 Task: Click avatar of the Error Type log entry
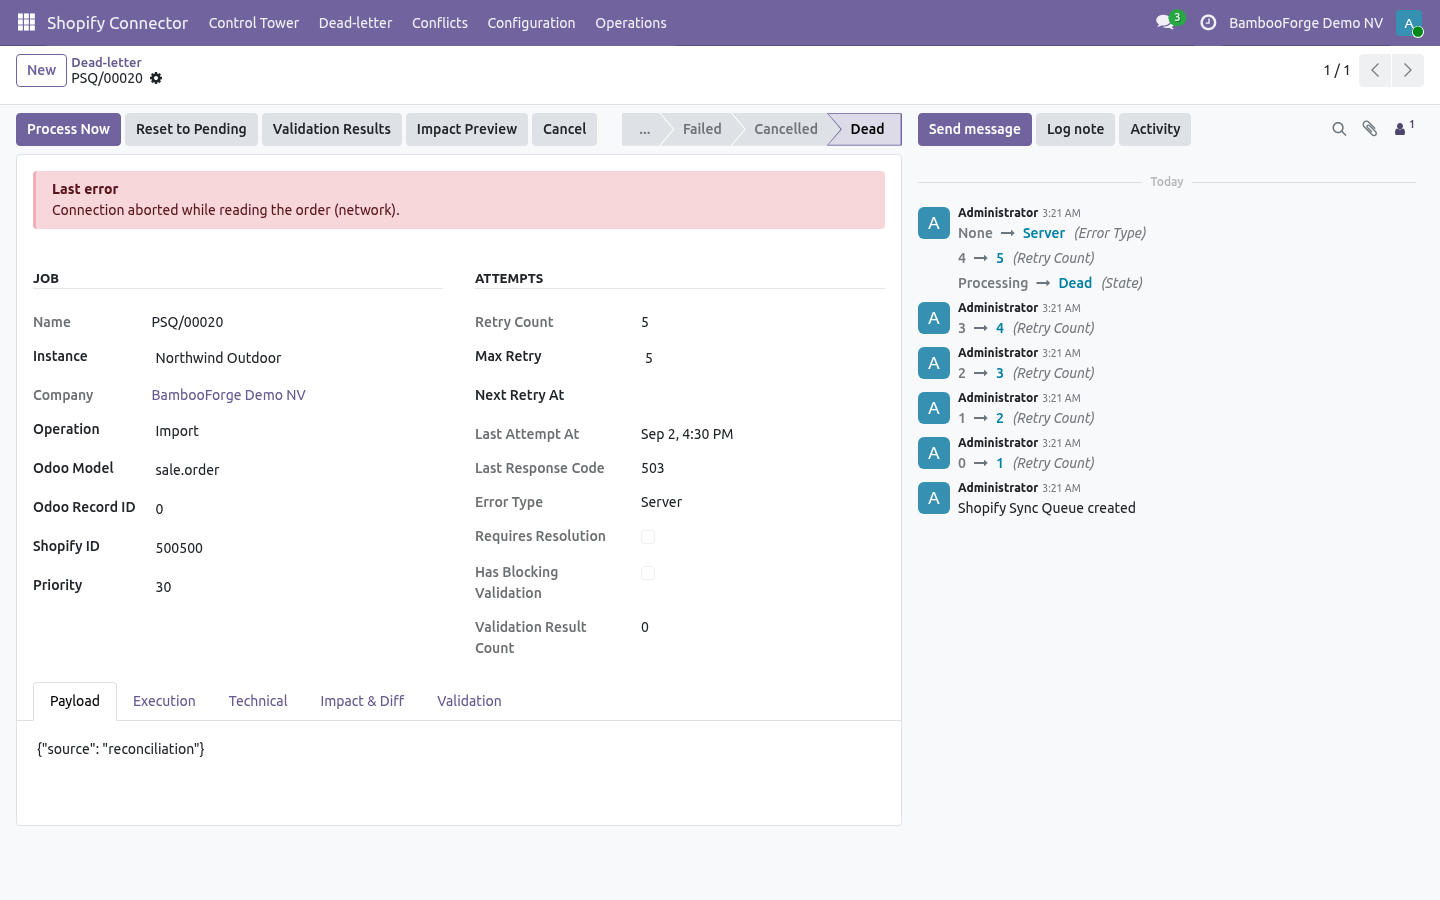pos(934,223)
